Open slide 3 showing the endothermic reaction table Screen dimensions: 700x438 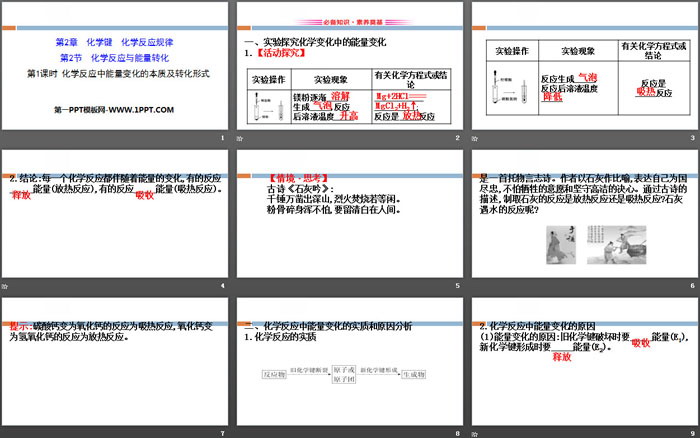pos(581,70)
